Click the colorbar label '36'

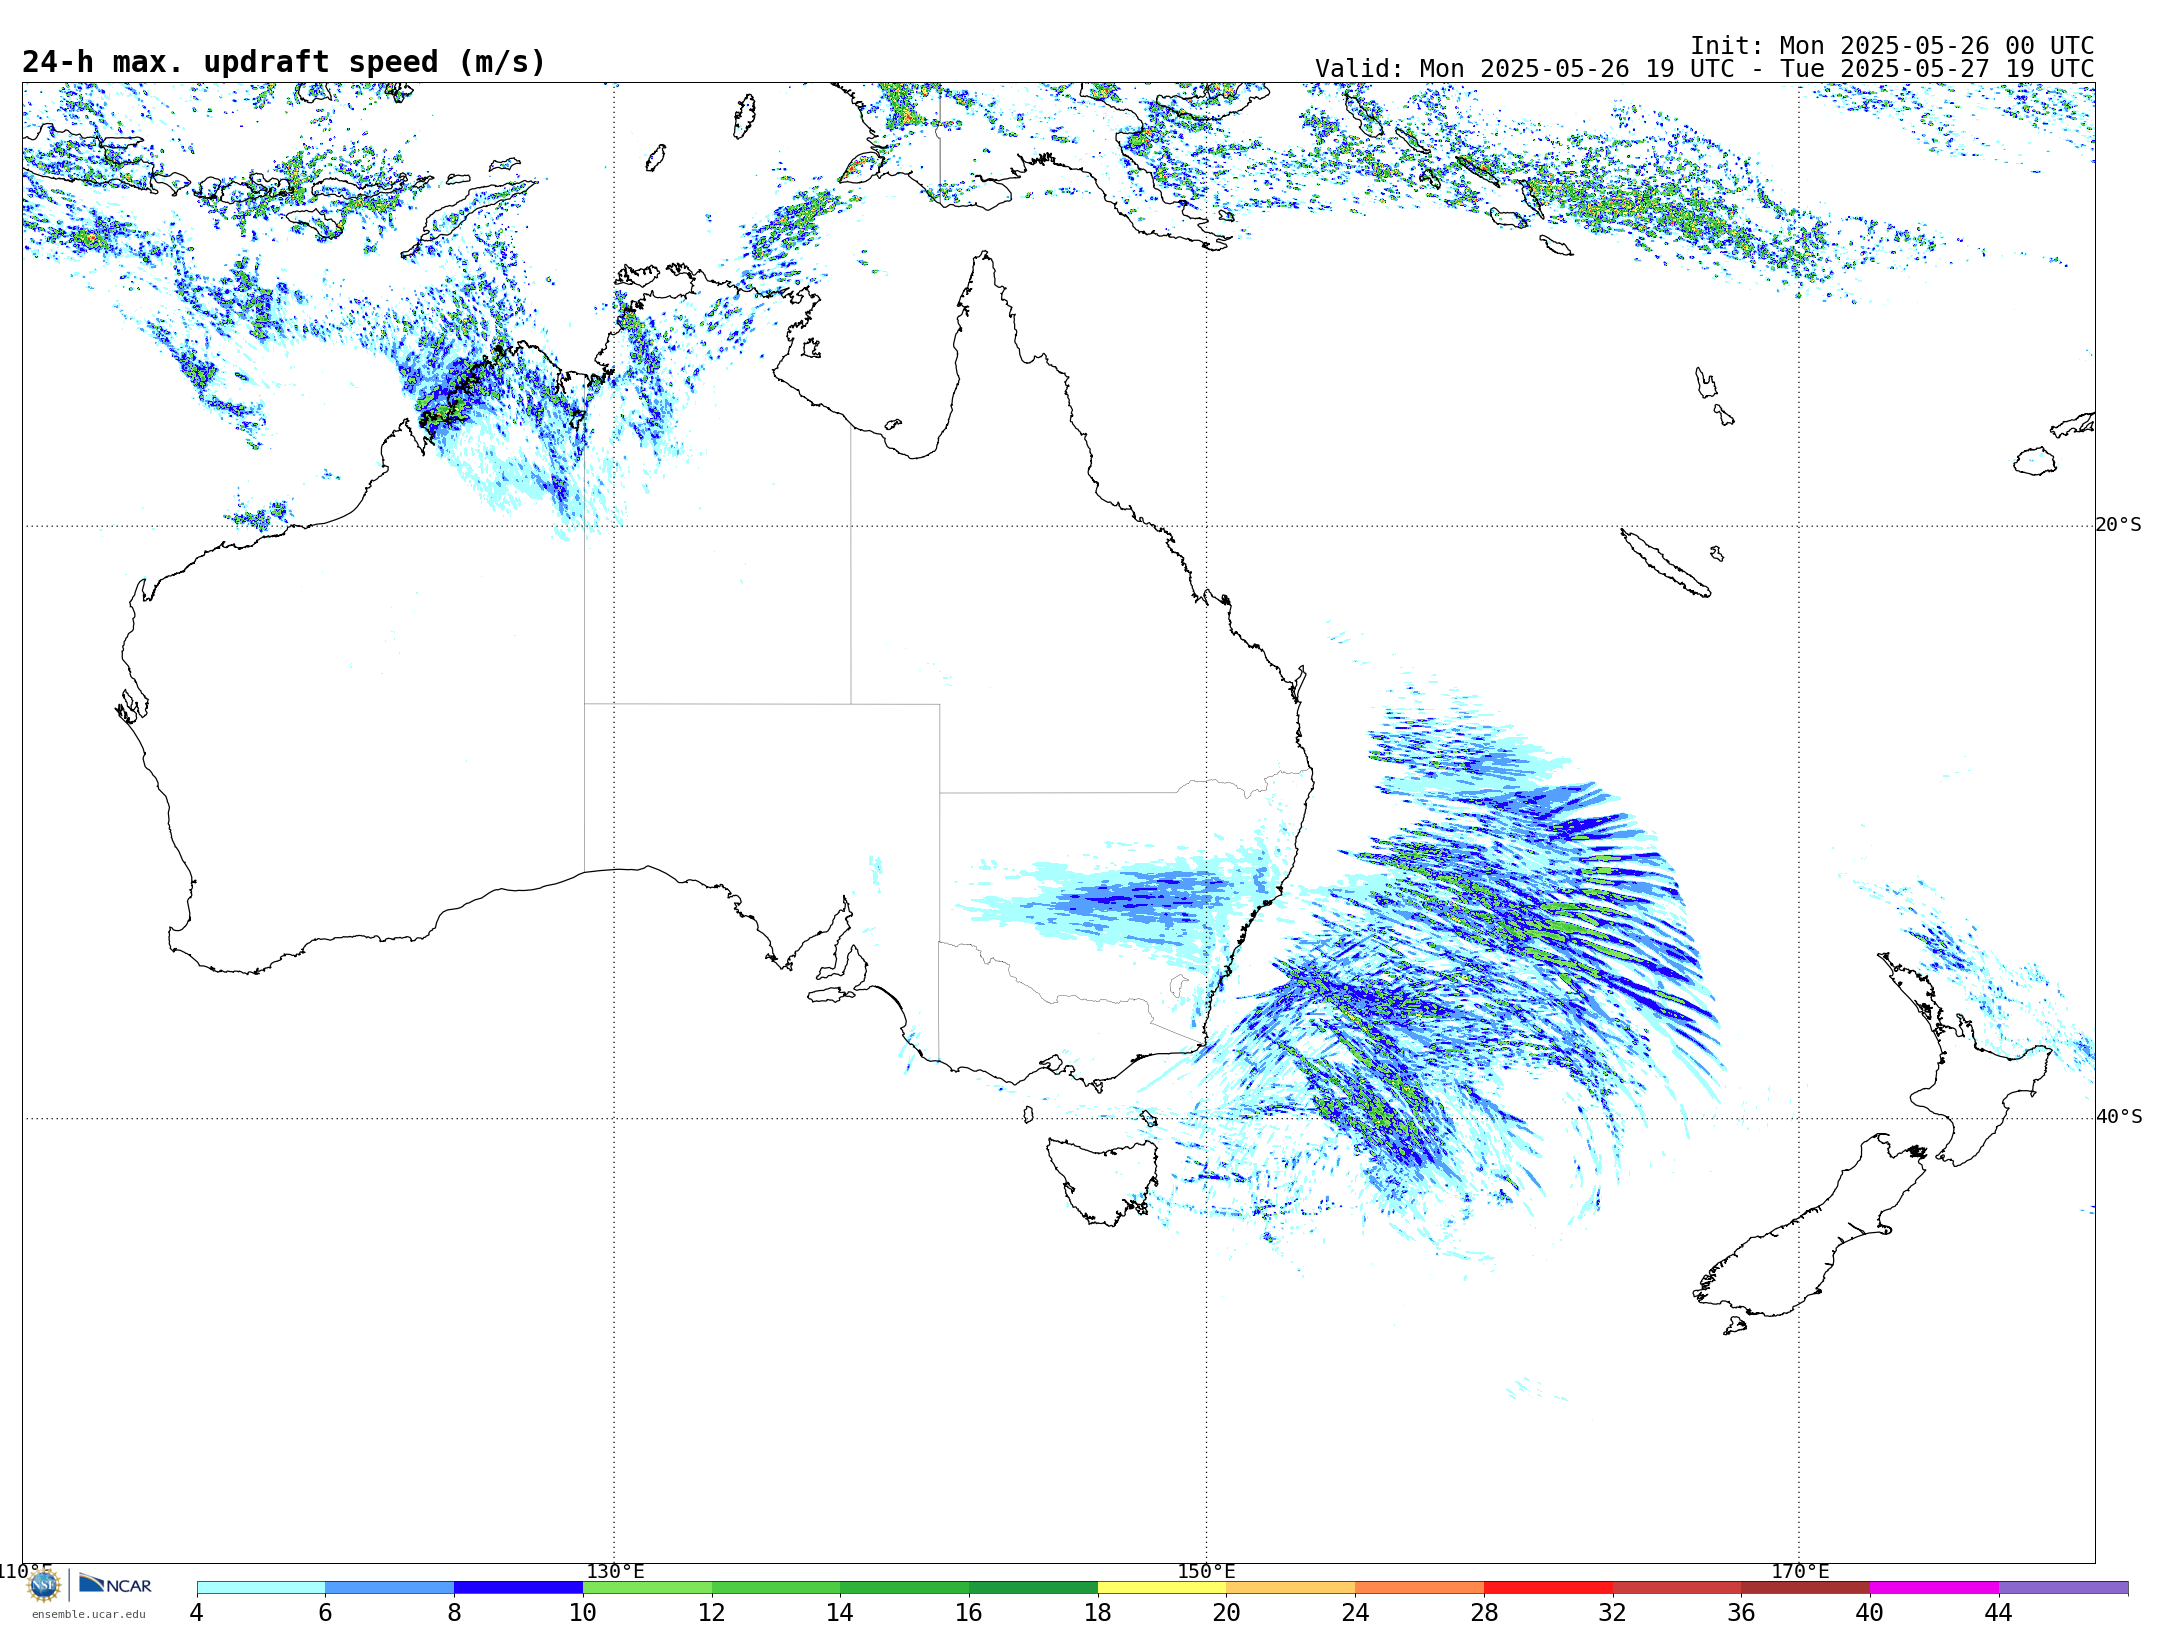tap(1741, 1612)
